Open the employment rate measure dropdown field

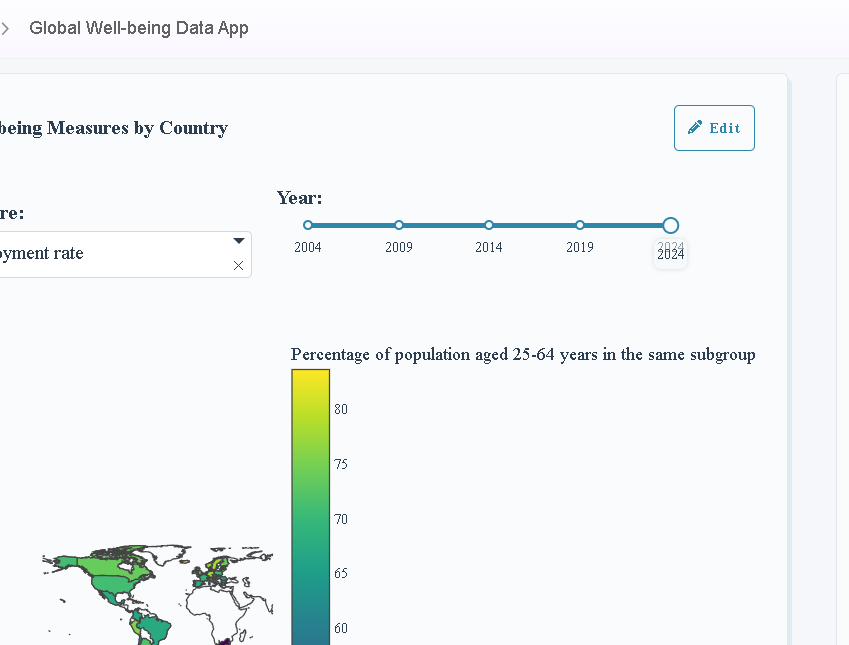point(110,254)
